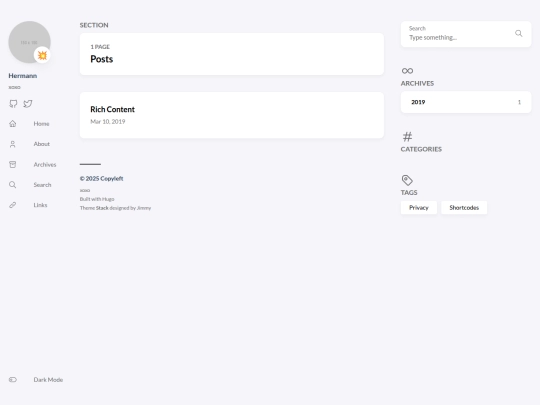
Task: Select the Shortcodes tag
Action: 464,208
